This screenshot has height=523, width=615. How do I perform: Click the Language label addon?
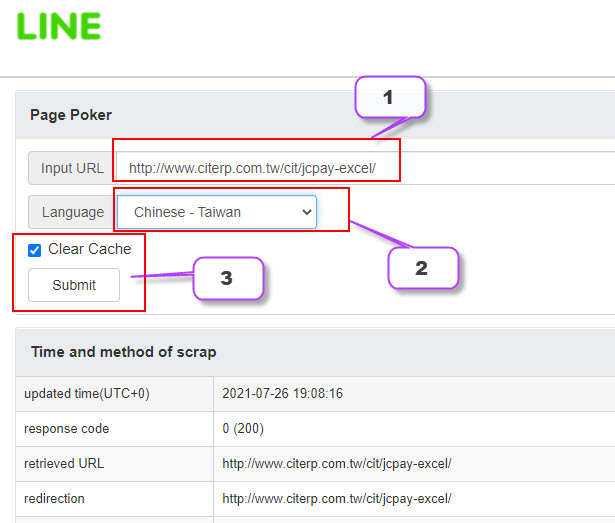(72, 212)
